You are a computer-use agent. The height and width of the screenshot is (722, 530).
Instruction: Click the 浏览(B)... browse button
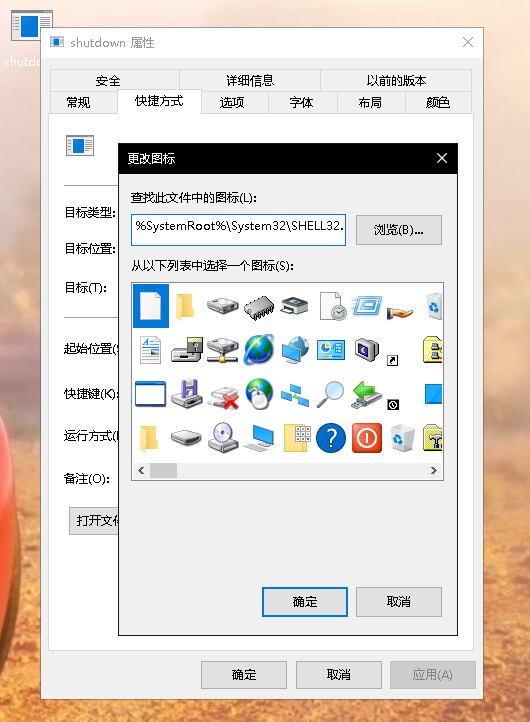click(x=399, y=230)
